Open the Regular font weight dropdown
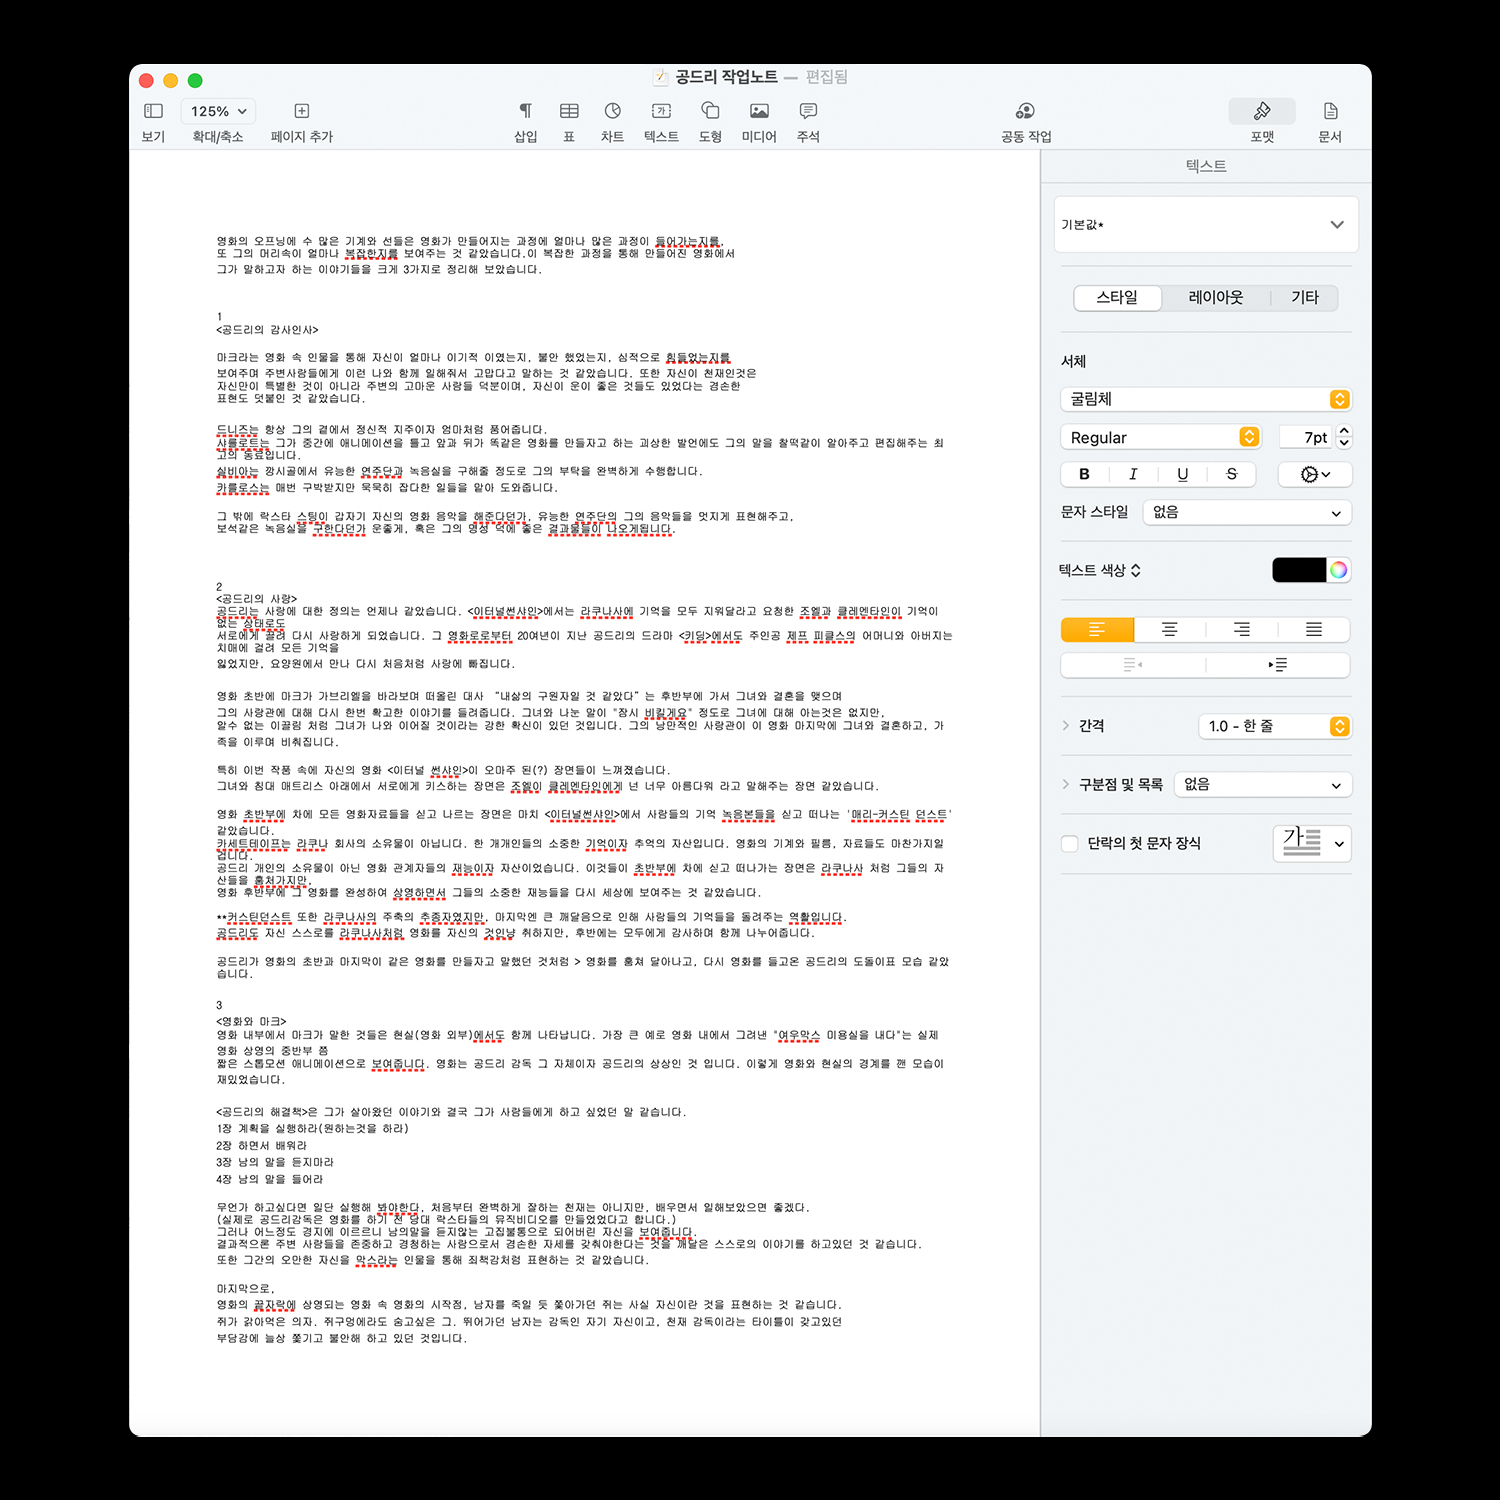1500x1500 pixels. tap(1160, 437)
